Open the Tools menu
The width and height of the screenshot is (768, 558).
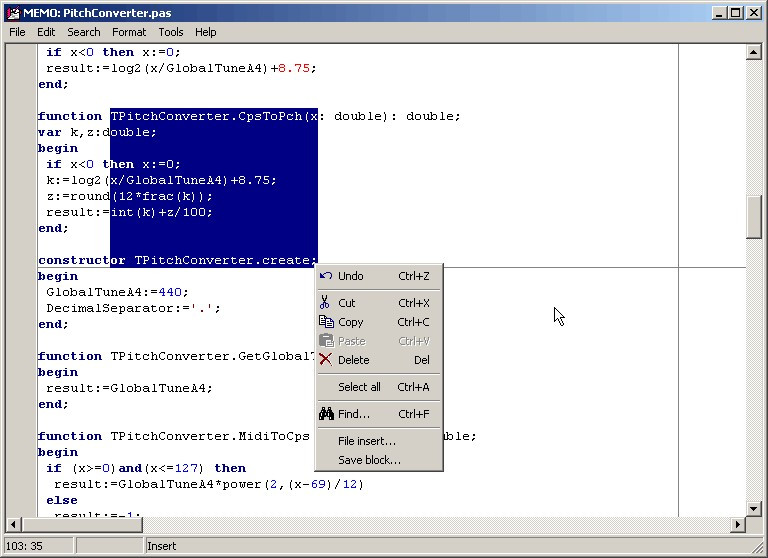pos(170,32)
